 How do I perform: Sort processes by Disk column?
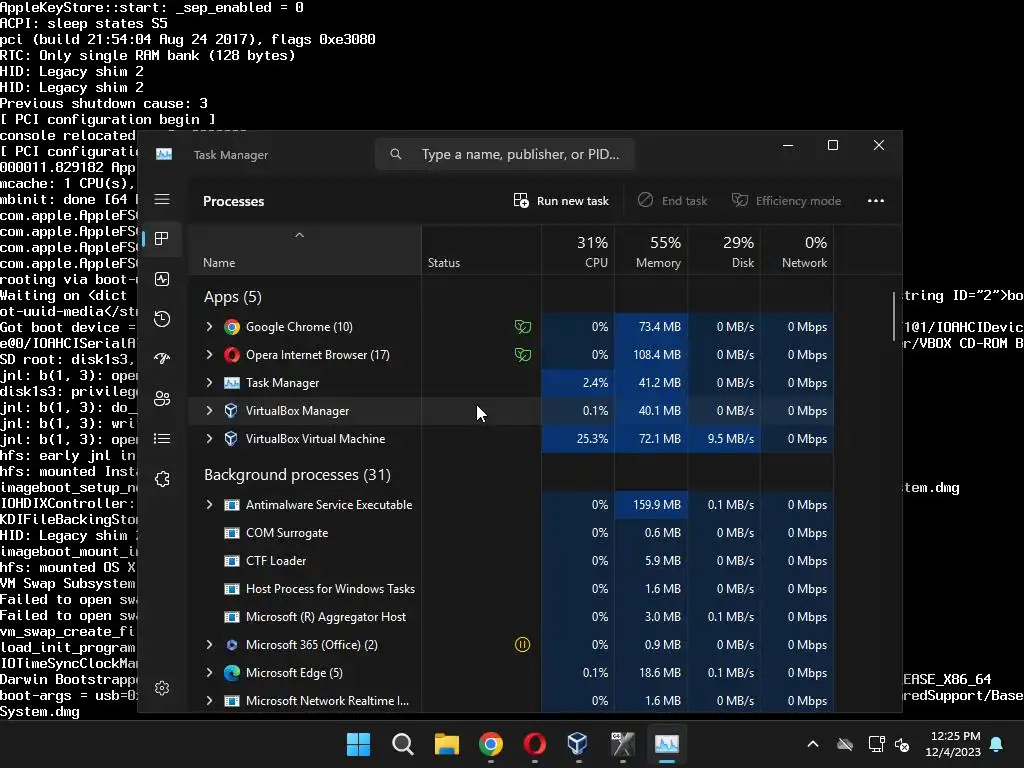tap(724, 251)
